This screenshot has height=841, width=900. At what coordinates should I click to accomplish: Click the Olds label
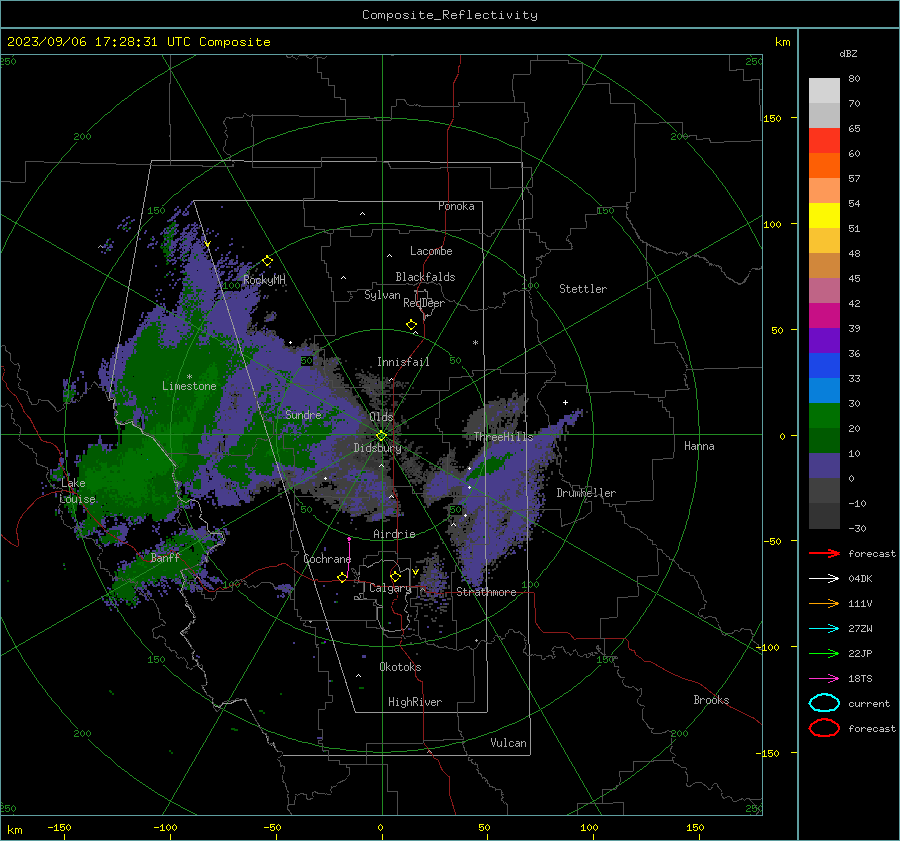click(x=381, y=417)
